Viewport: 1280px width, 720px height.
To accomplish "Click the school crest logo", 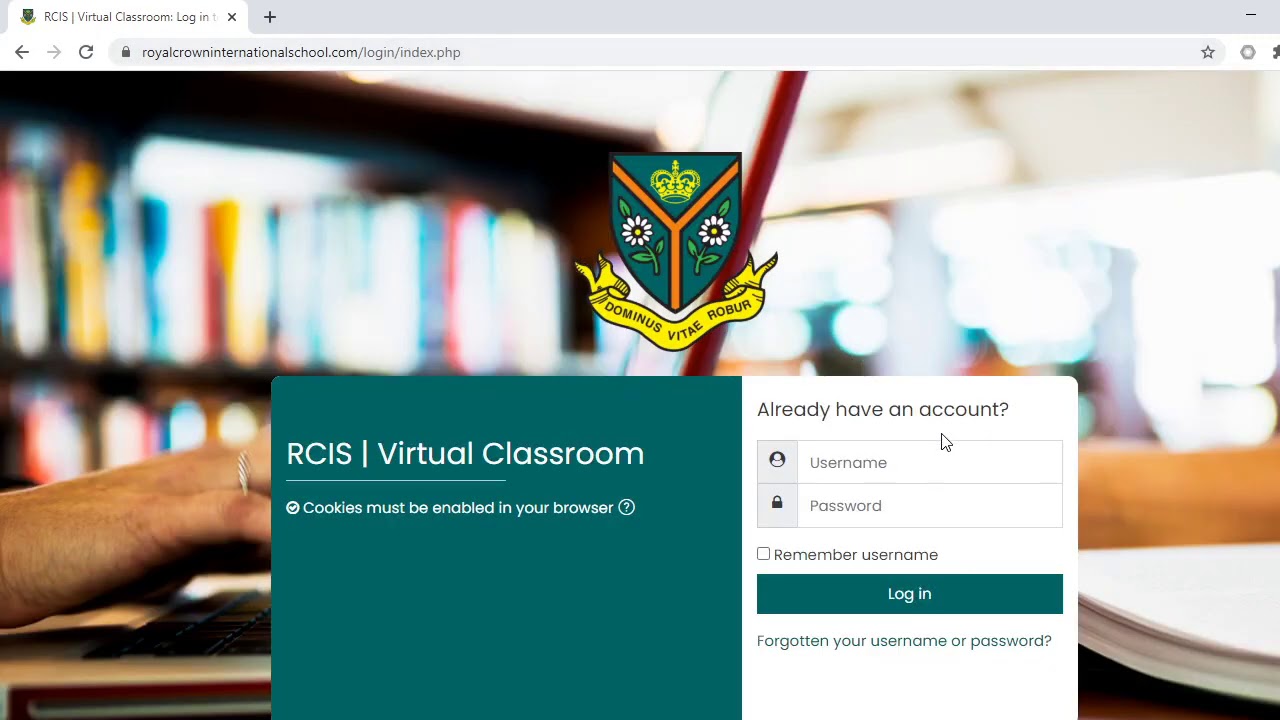I will (x=676, y=251).
